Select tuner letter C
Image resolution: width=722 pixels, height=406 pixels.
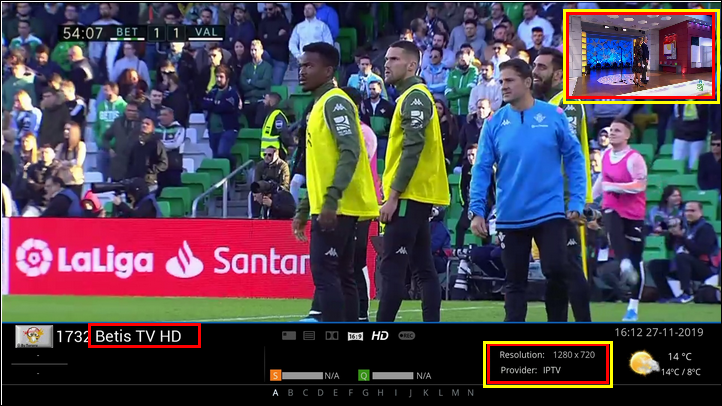[x=305, y=393]
